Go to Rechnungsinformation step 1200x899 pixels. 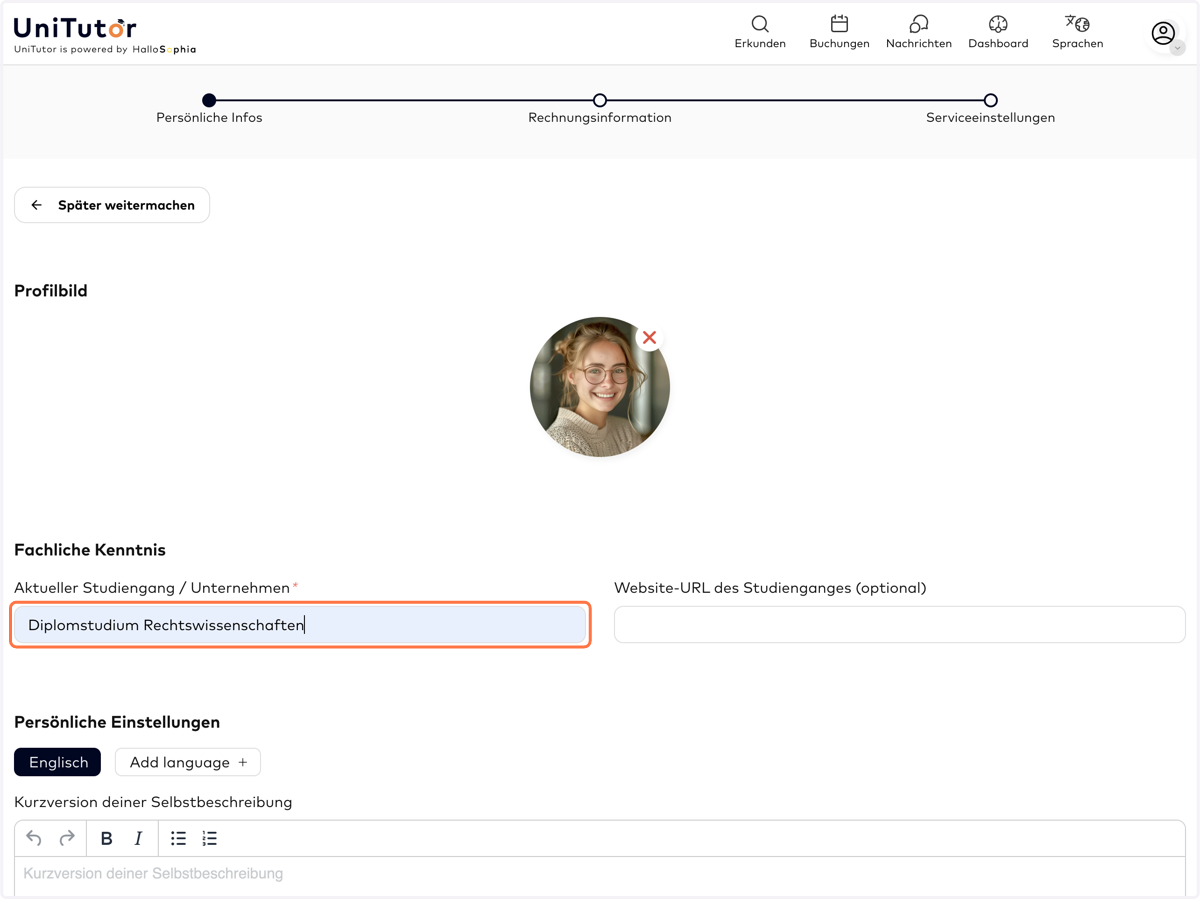[600, 100]
